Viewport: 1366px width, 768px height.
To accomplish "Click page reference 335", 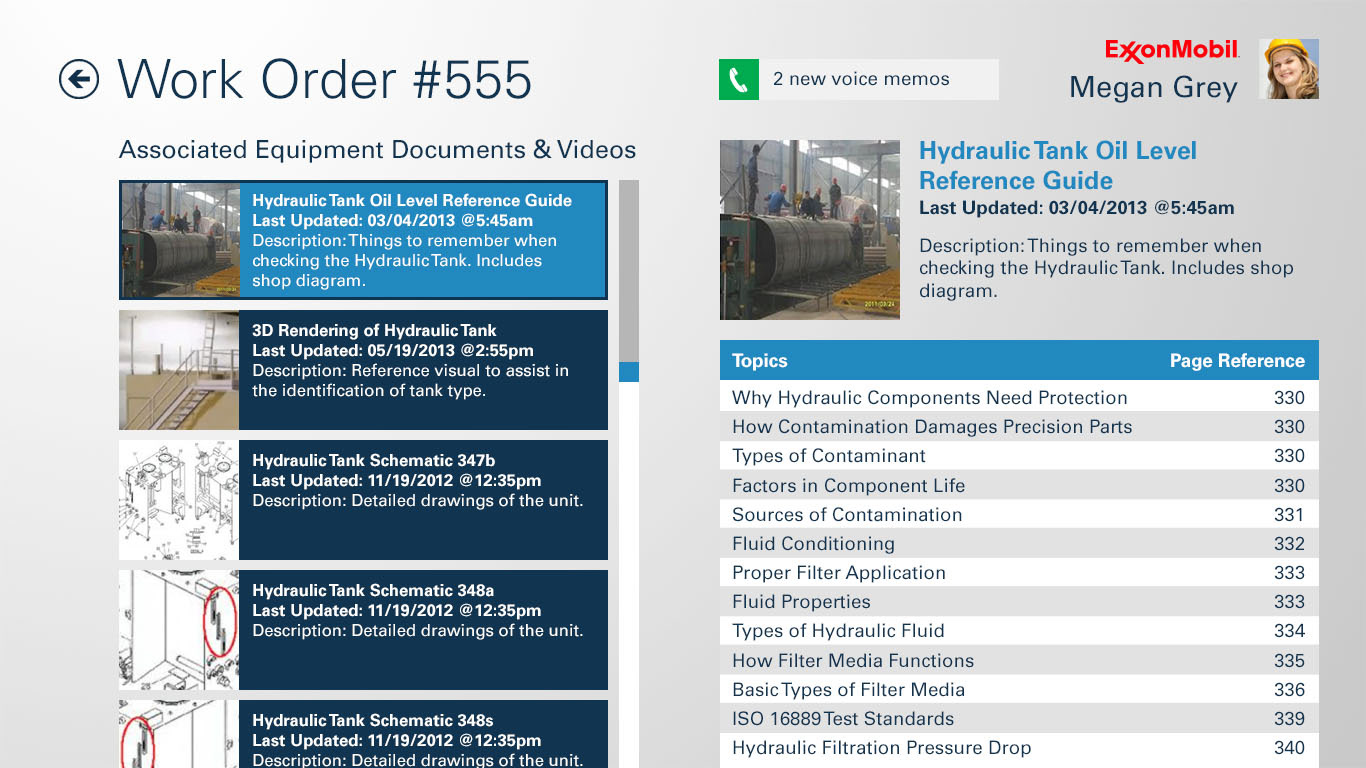I will click(1289, 660).
